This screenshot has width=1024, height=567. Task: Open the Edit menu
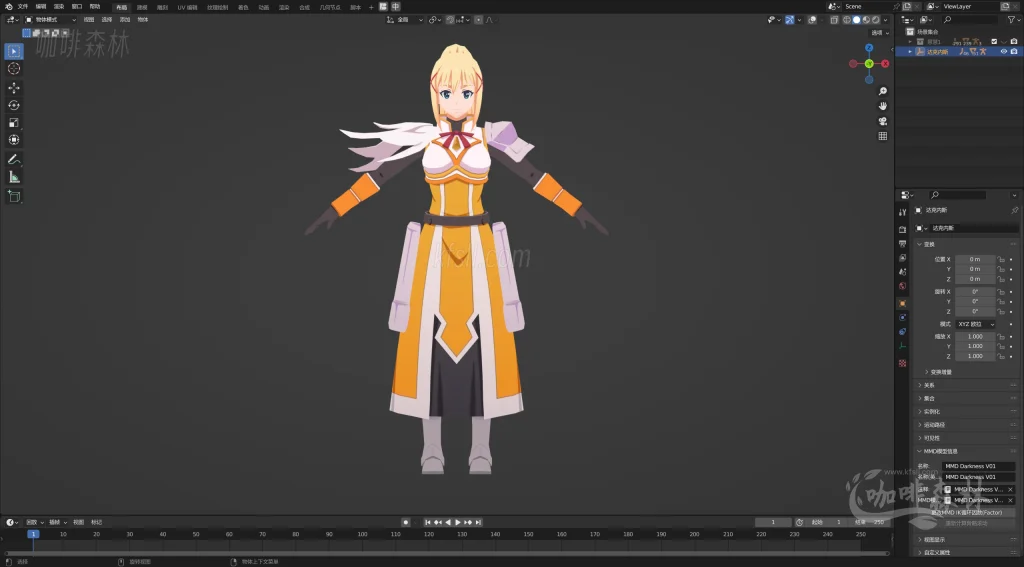41,7
